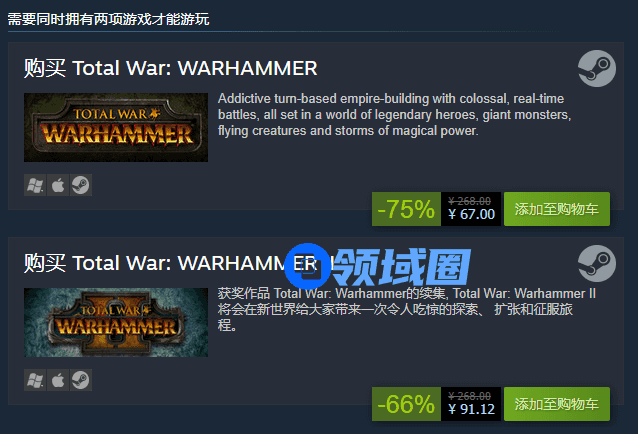Add Total War: WARHAMMER II to cart at ¥91.12
The width and height of the screenshot is (638, 434).
(557, 404)
